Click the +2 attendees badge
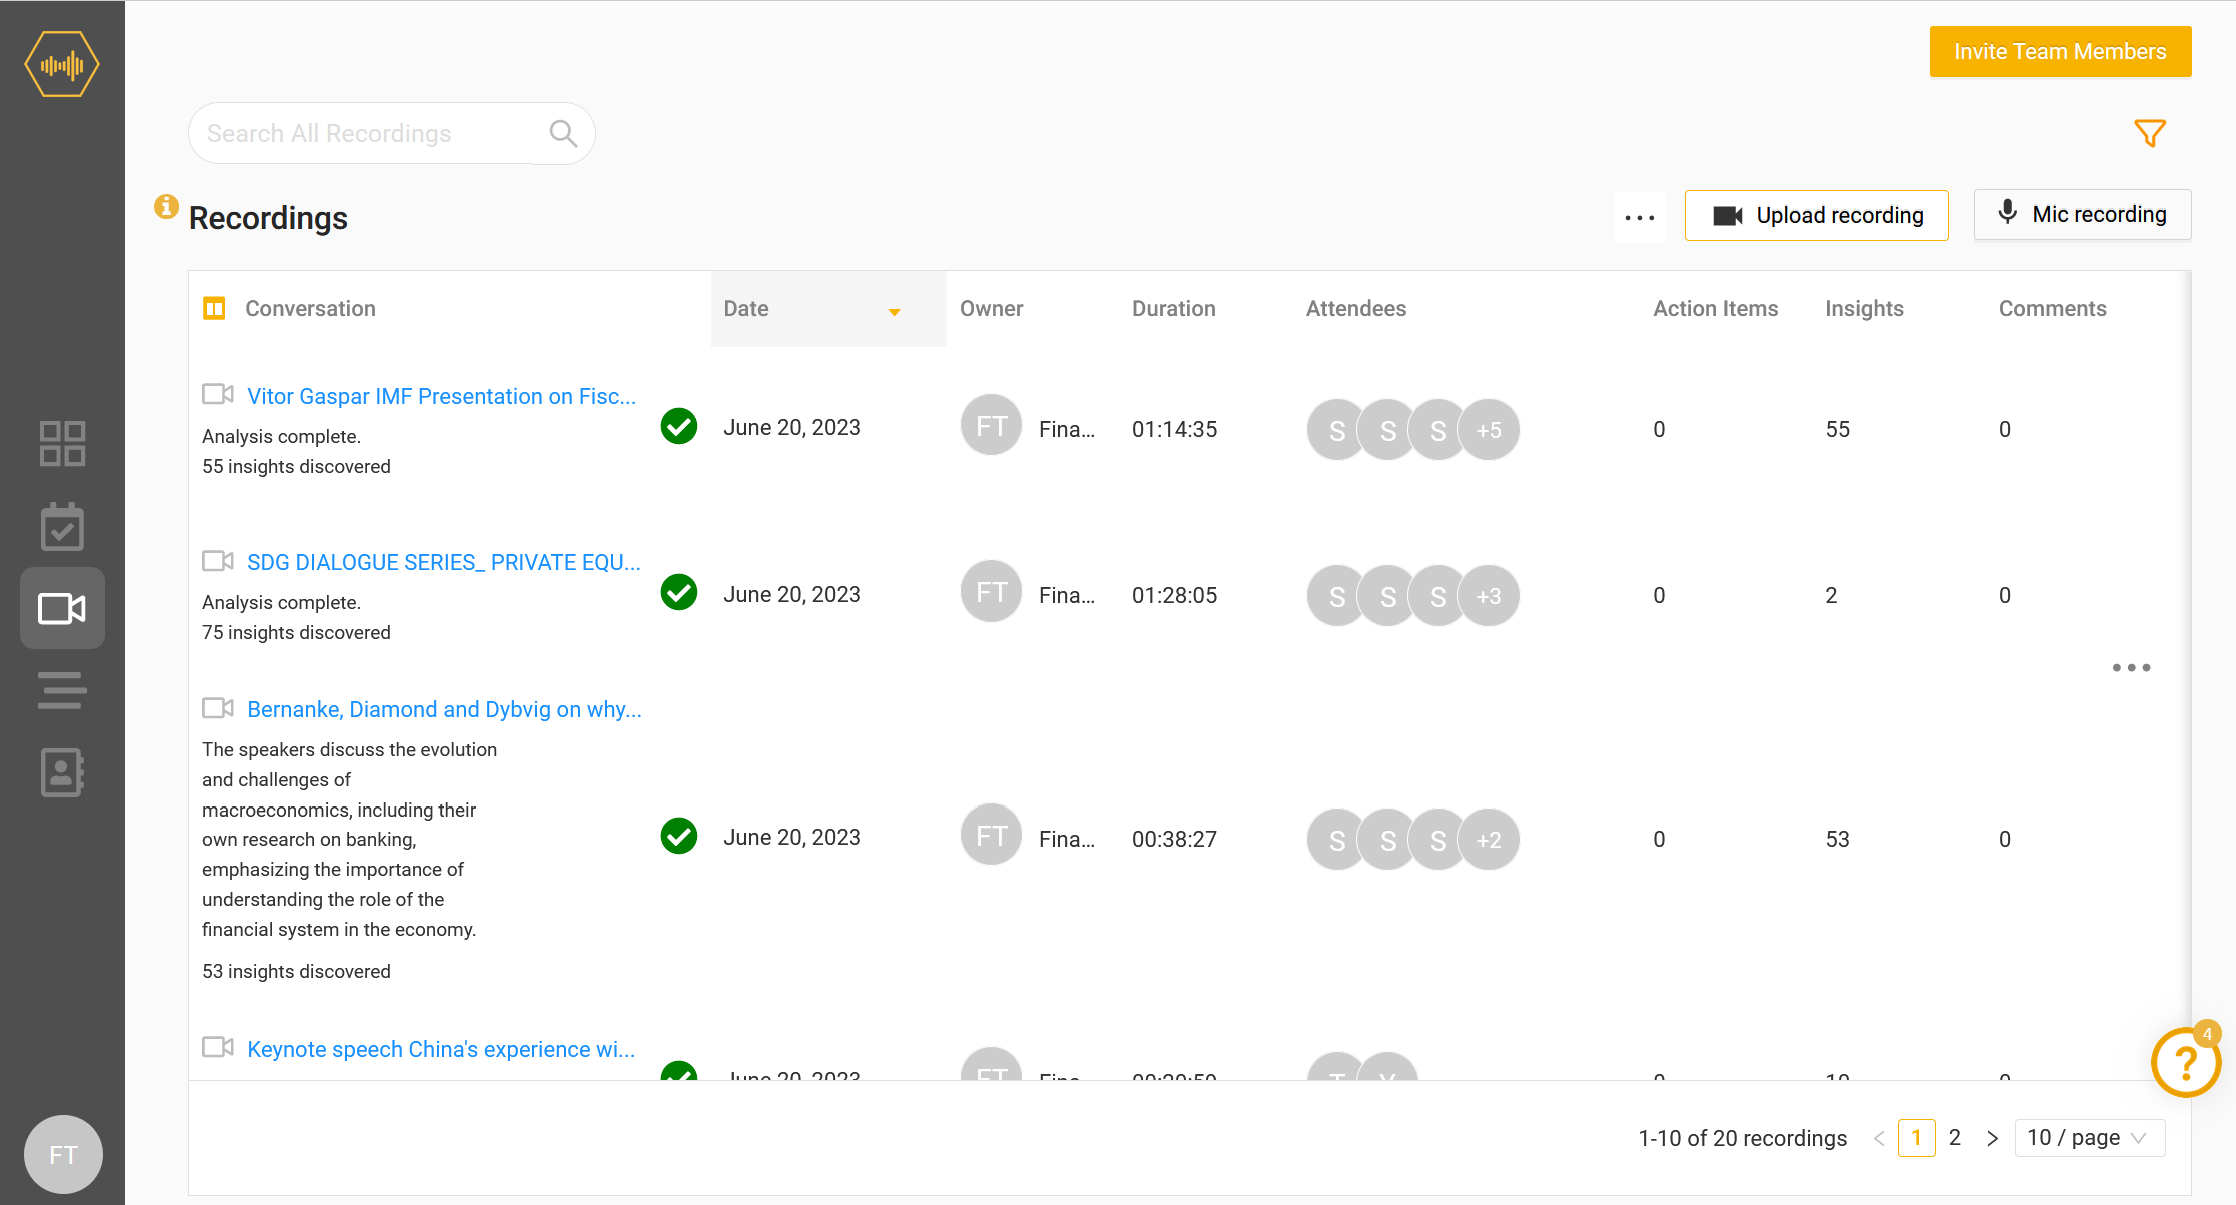 (1489, 840)
